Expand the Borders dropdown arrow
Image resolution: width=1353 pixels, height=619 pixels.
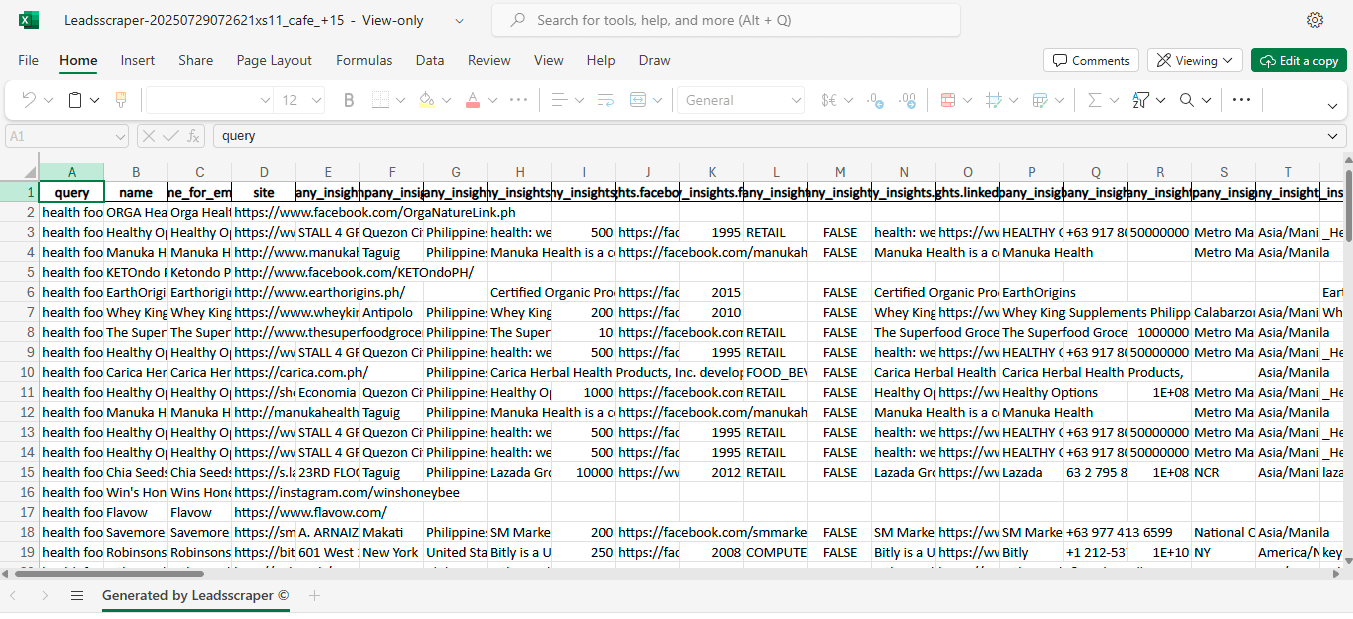point(401,100)
